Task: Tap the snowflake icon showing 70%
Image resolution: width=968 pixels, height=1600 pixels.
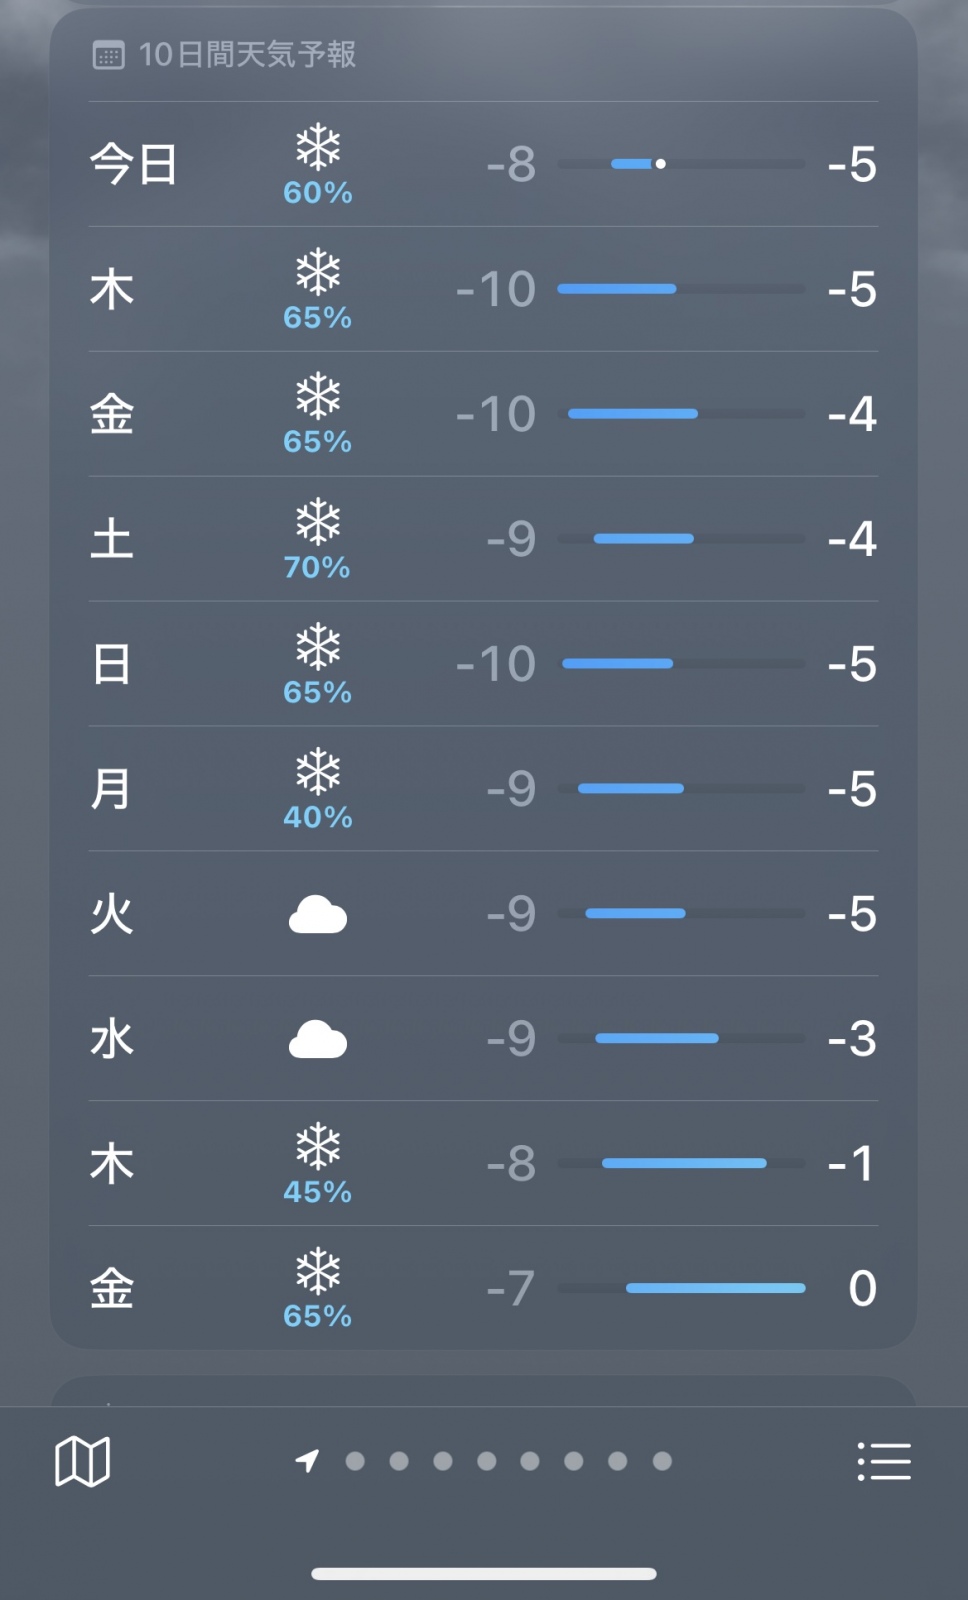Action: pos(318,523)
